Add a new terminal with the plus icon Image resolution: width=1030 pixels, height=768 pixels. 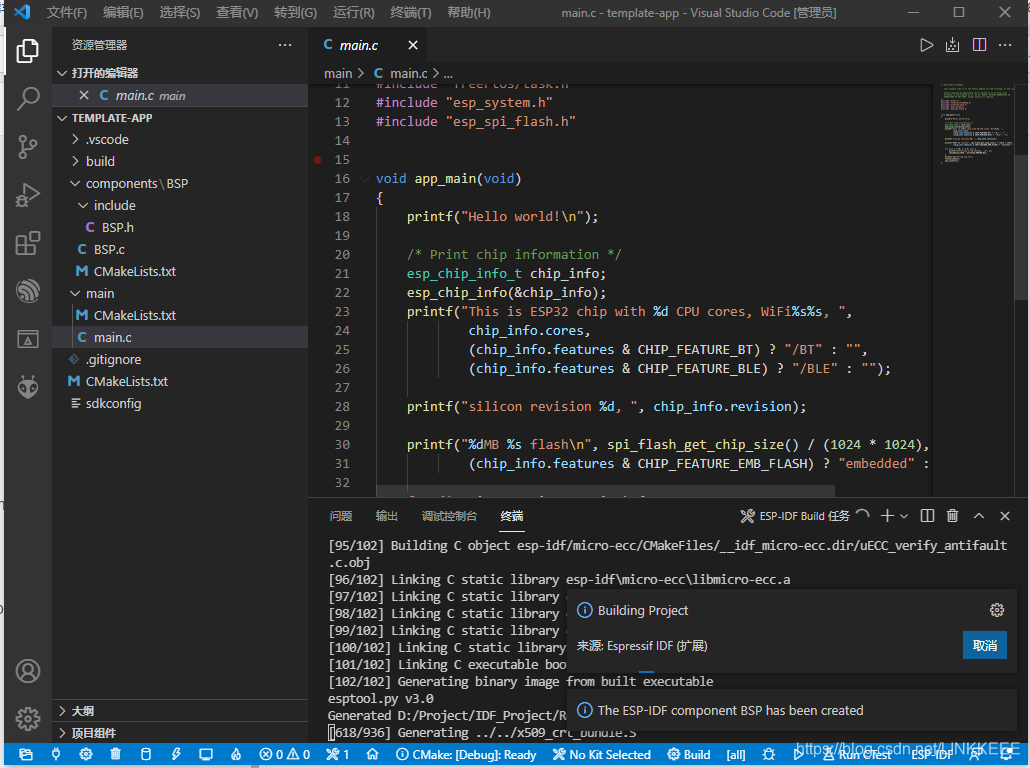(887, 516)
